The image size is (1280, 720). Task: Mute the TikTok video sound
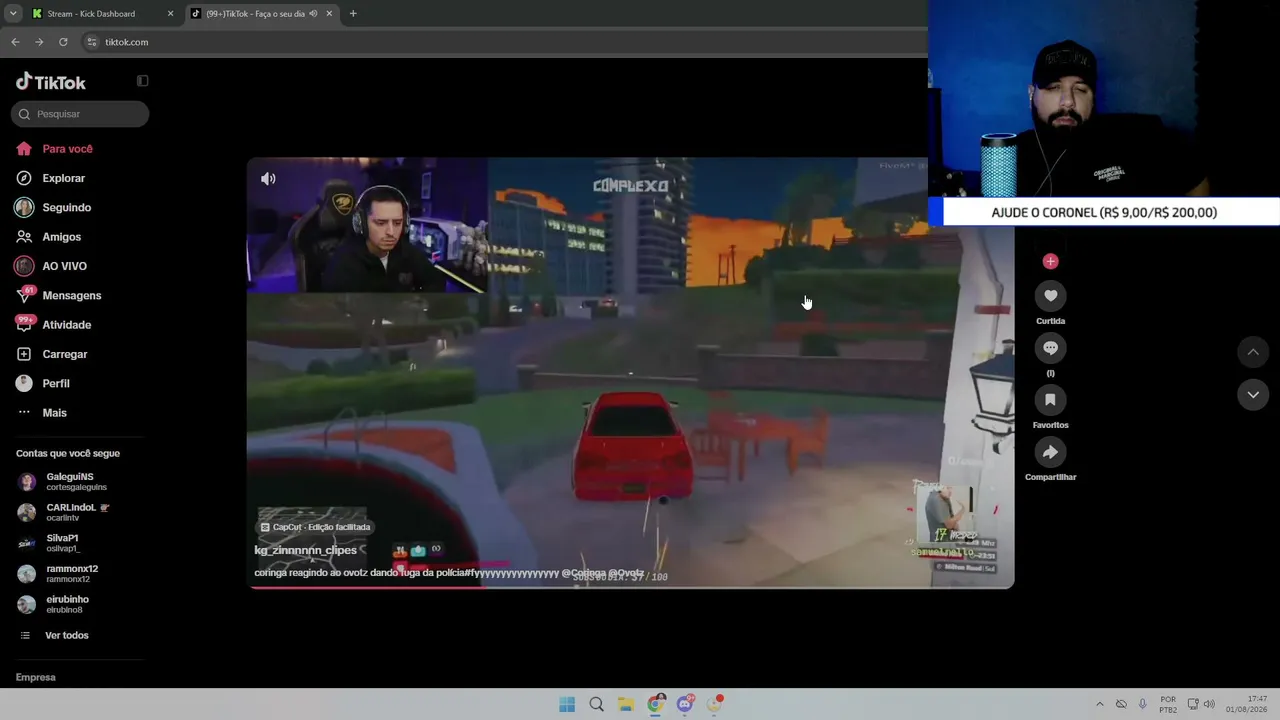(268, 179)
